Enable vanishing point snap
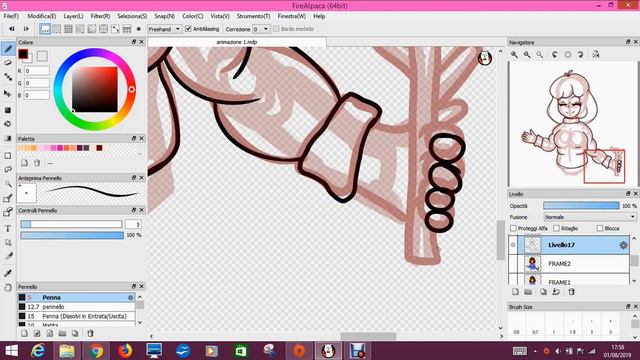The width and height of the screenshot is (640, 360). 80,29
